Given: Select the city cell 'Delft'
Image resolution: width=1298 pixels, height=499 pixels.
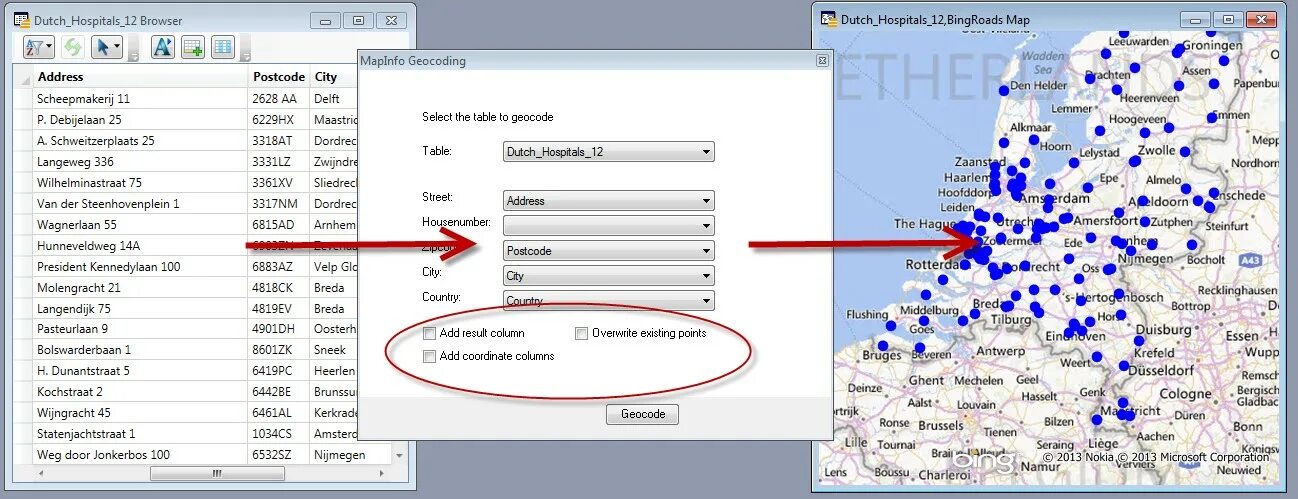Looking at the screenshot, I should 334,99.
